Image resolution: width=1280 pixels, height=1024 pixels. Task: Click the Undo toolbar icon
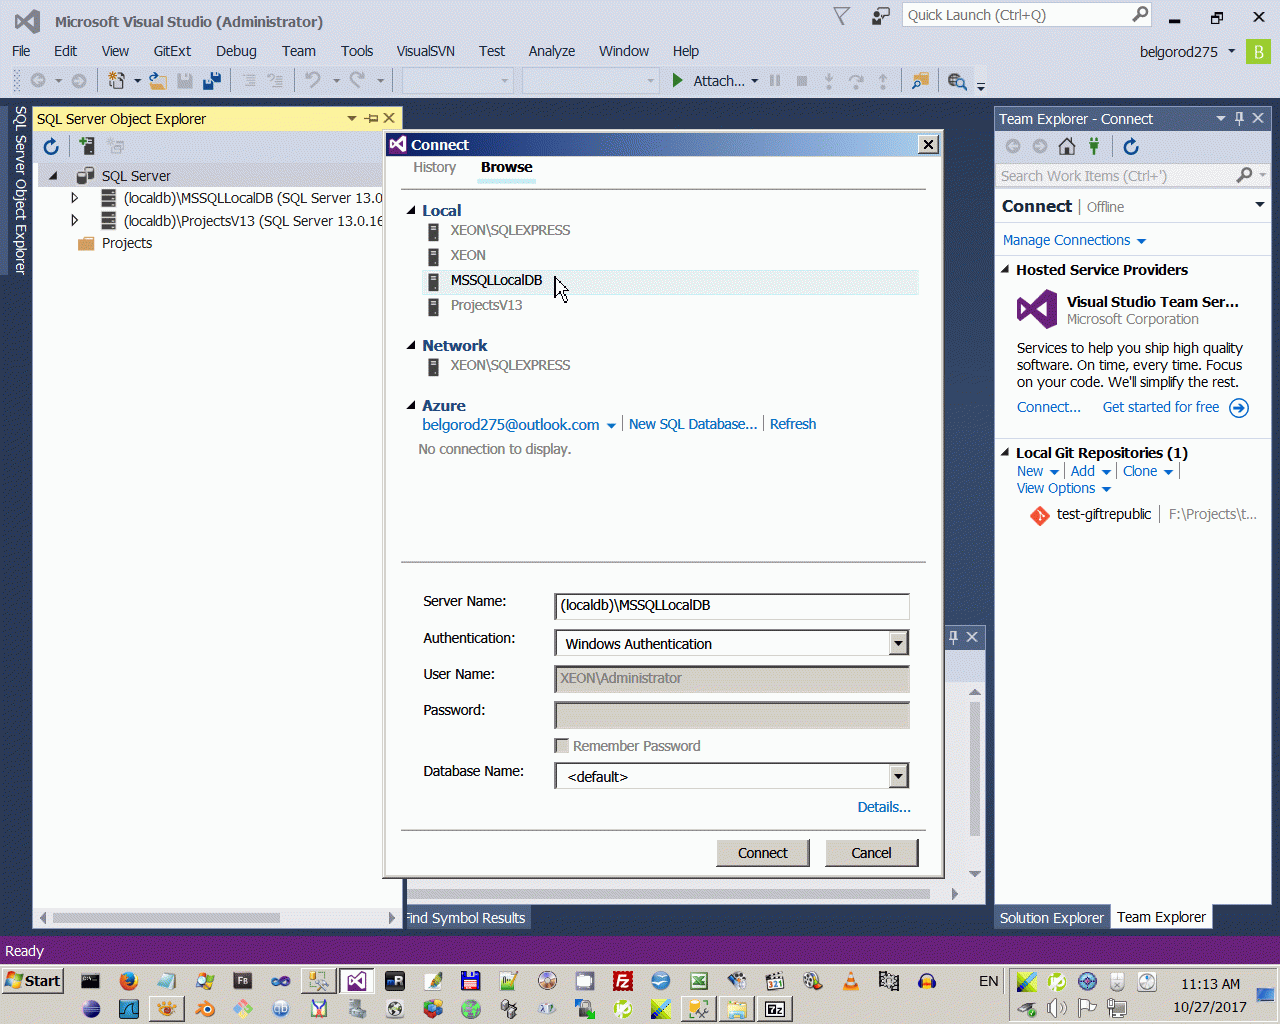313,81
